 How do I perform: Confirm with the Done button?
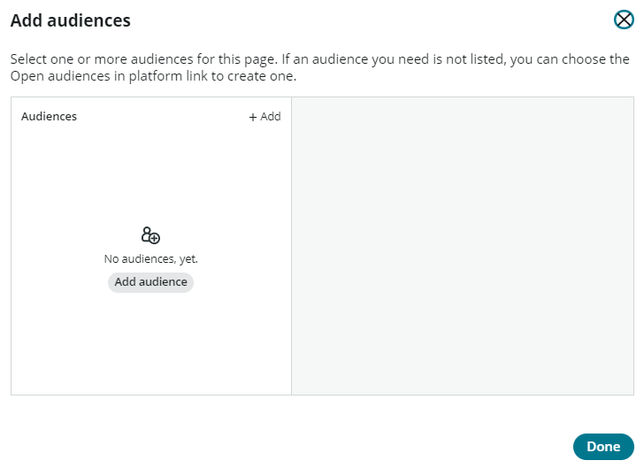click(603, 446)
